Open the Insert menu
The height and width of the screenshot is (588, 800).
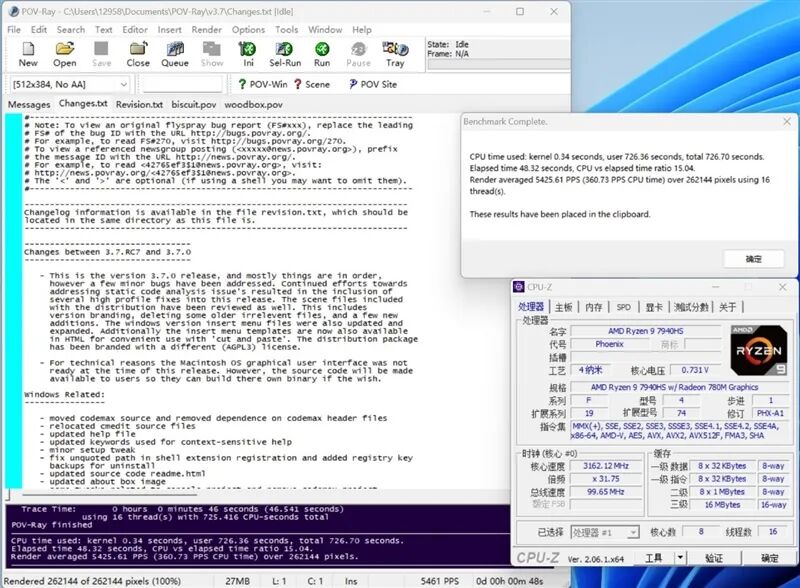[169, 30]
